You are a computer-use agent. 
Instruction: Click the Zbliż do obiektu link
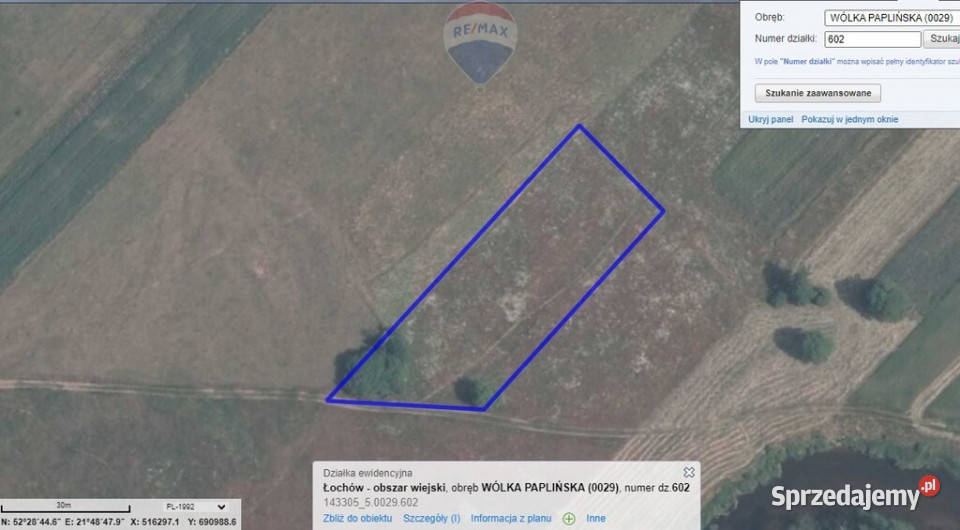tap(358, 518)
